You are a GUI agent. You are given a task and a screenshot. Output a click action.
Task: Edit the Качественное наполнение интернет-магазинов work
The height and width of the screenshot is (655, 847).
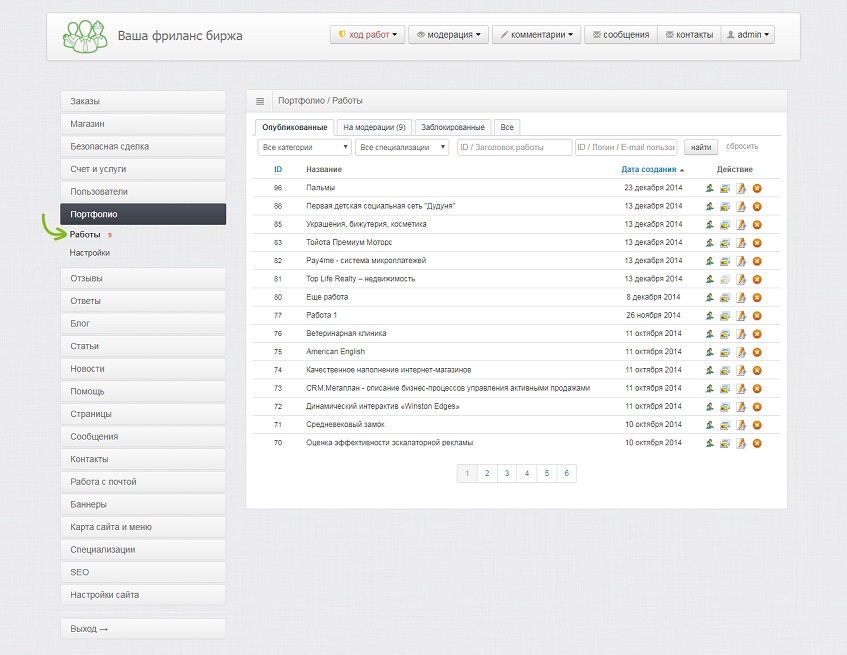[x=741, y=370]
